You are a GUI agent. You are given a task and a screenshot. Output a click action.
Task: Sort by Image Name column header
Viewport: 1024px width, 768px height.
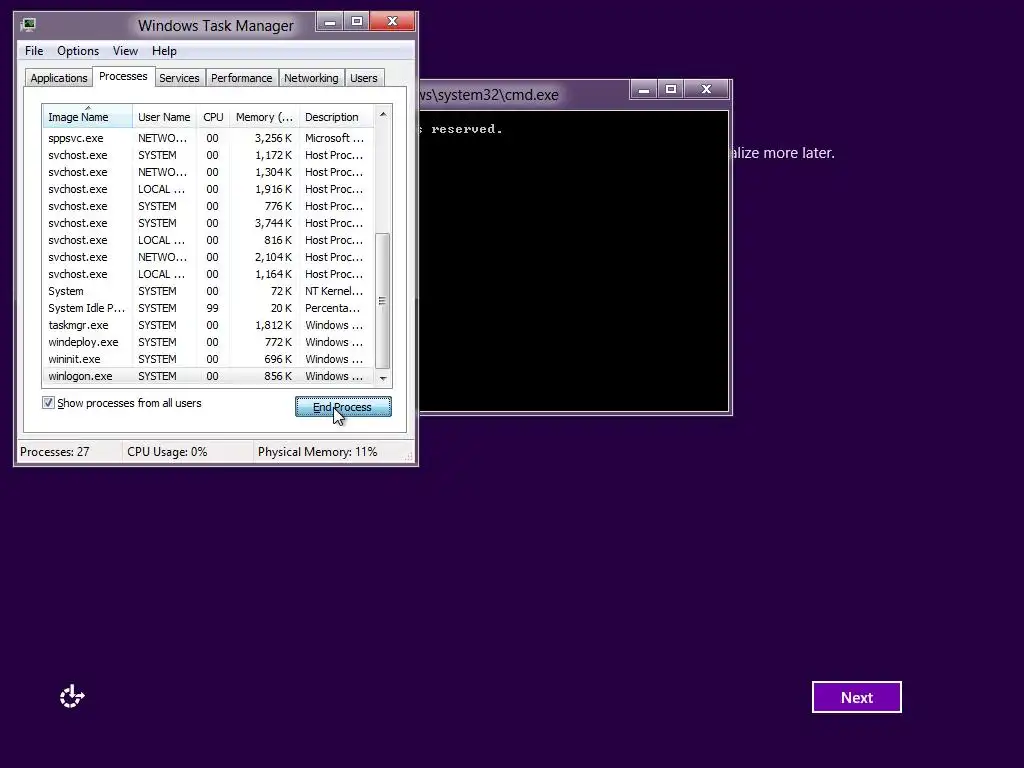88,117
